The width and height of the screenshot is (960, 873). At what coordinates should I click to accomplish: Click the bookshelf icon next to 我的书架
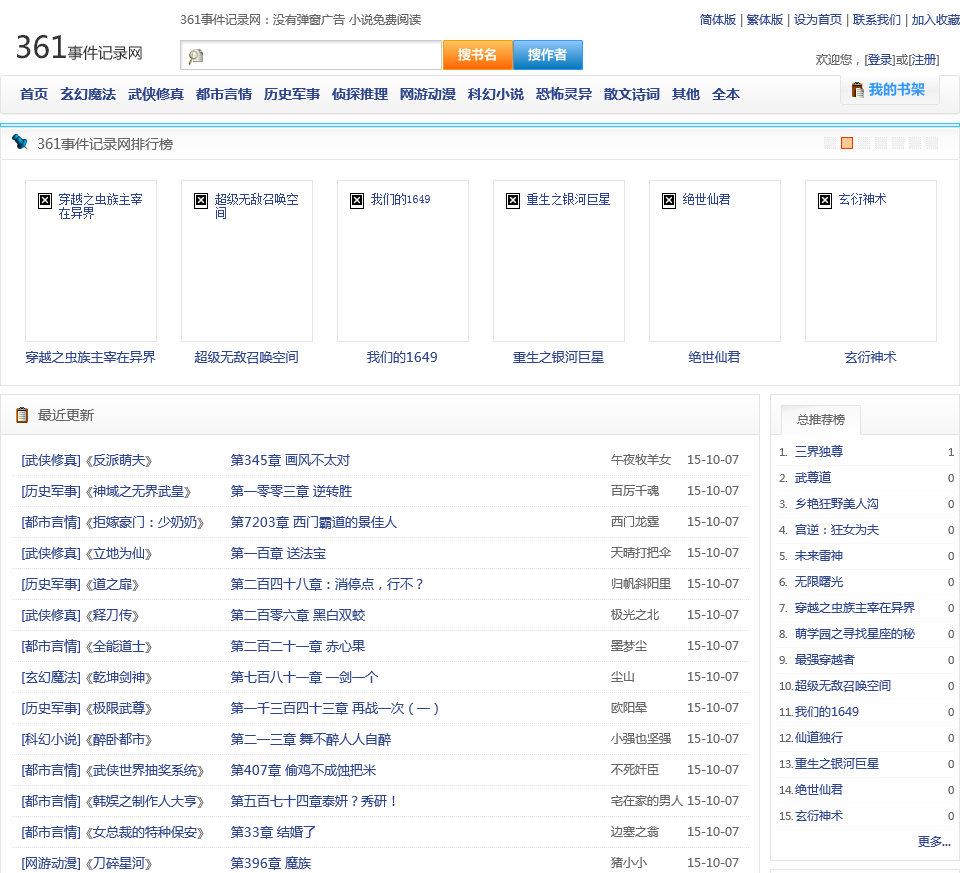tap(857, 90)
